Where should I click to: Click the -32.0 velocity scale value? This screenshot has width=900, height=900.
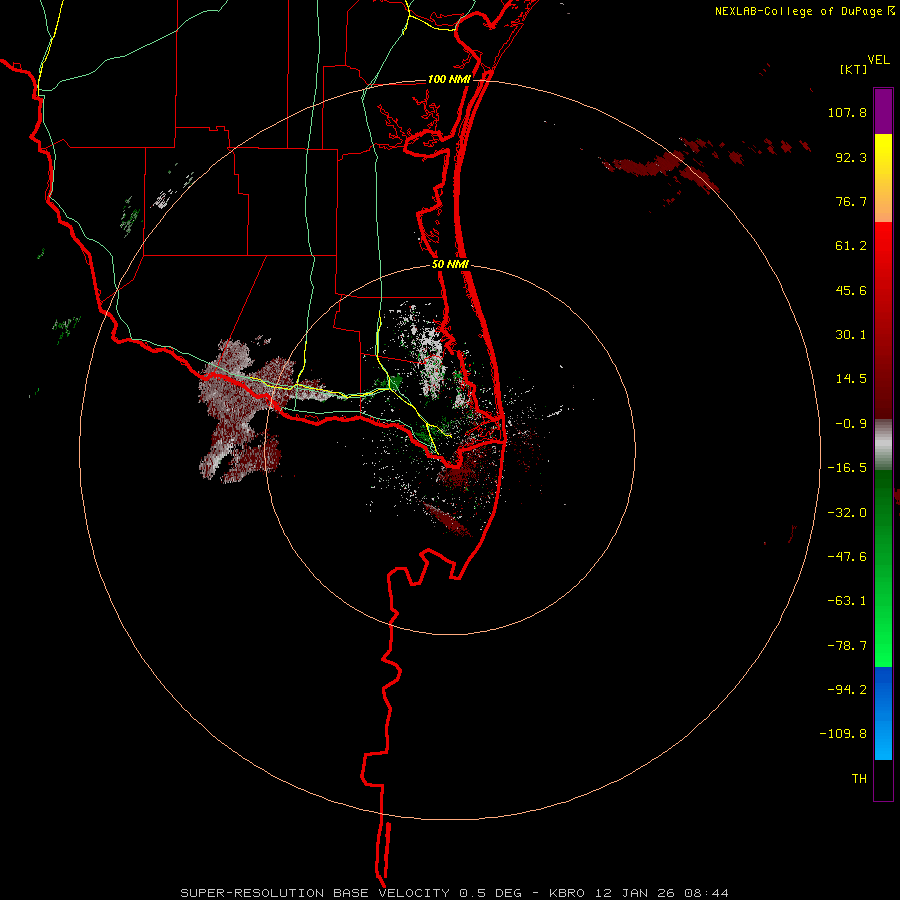point(847,513)
